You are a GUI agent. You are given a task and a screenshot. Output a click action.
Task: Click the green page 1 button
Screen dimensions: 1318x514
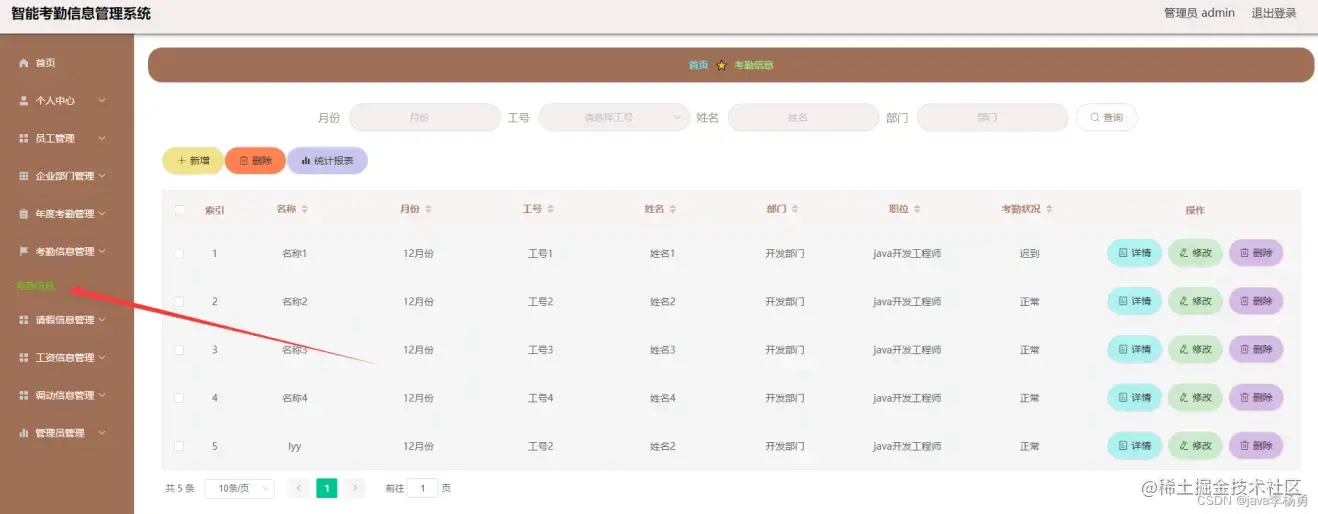(x=327, y=488)
